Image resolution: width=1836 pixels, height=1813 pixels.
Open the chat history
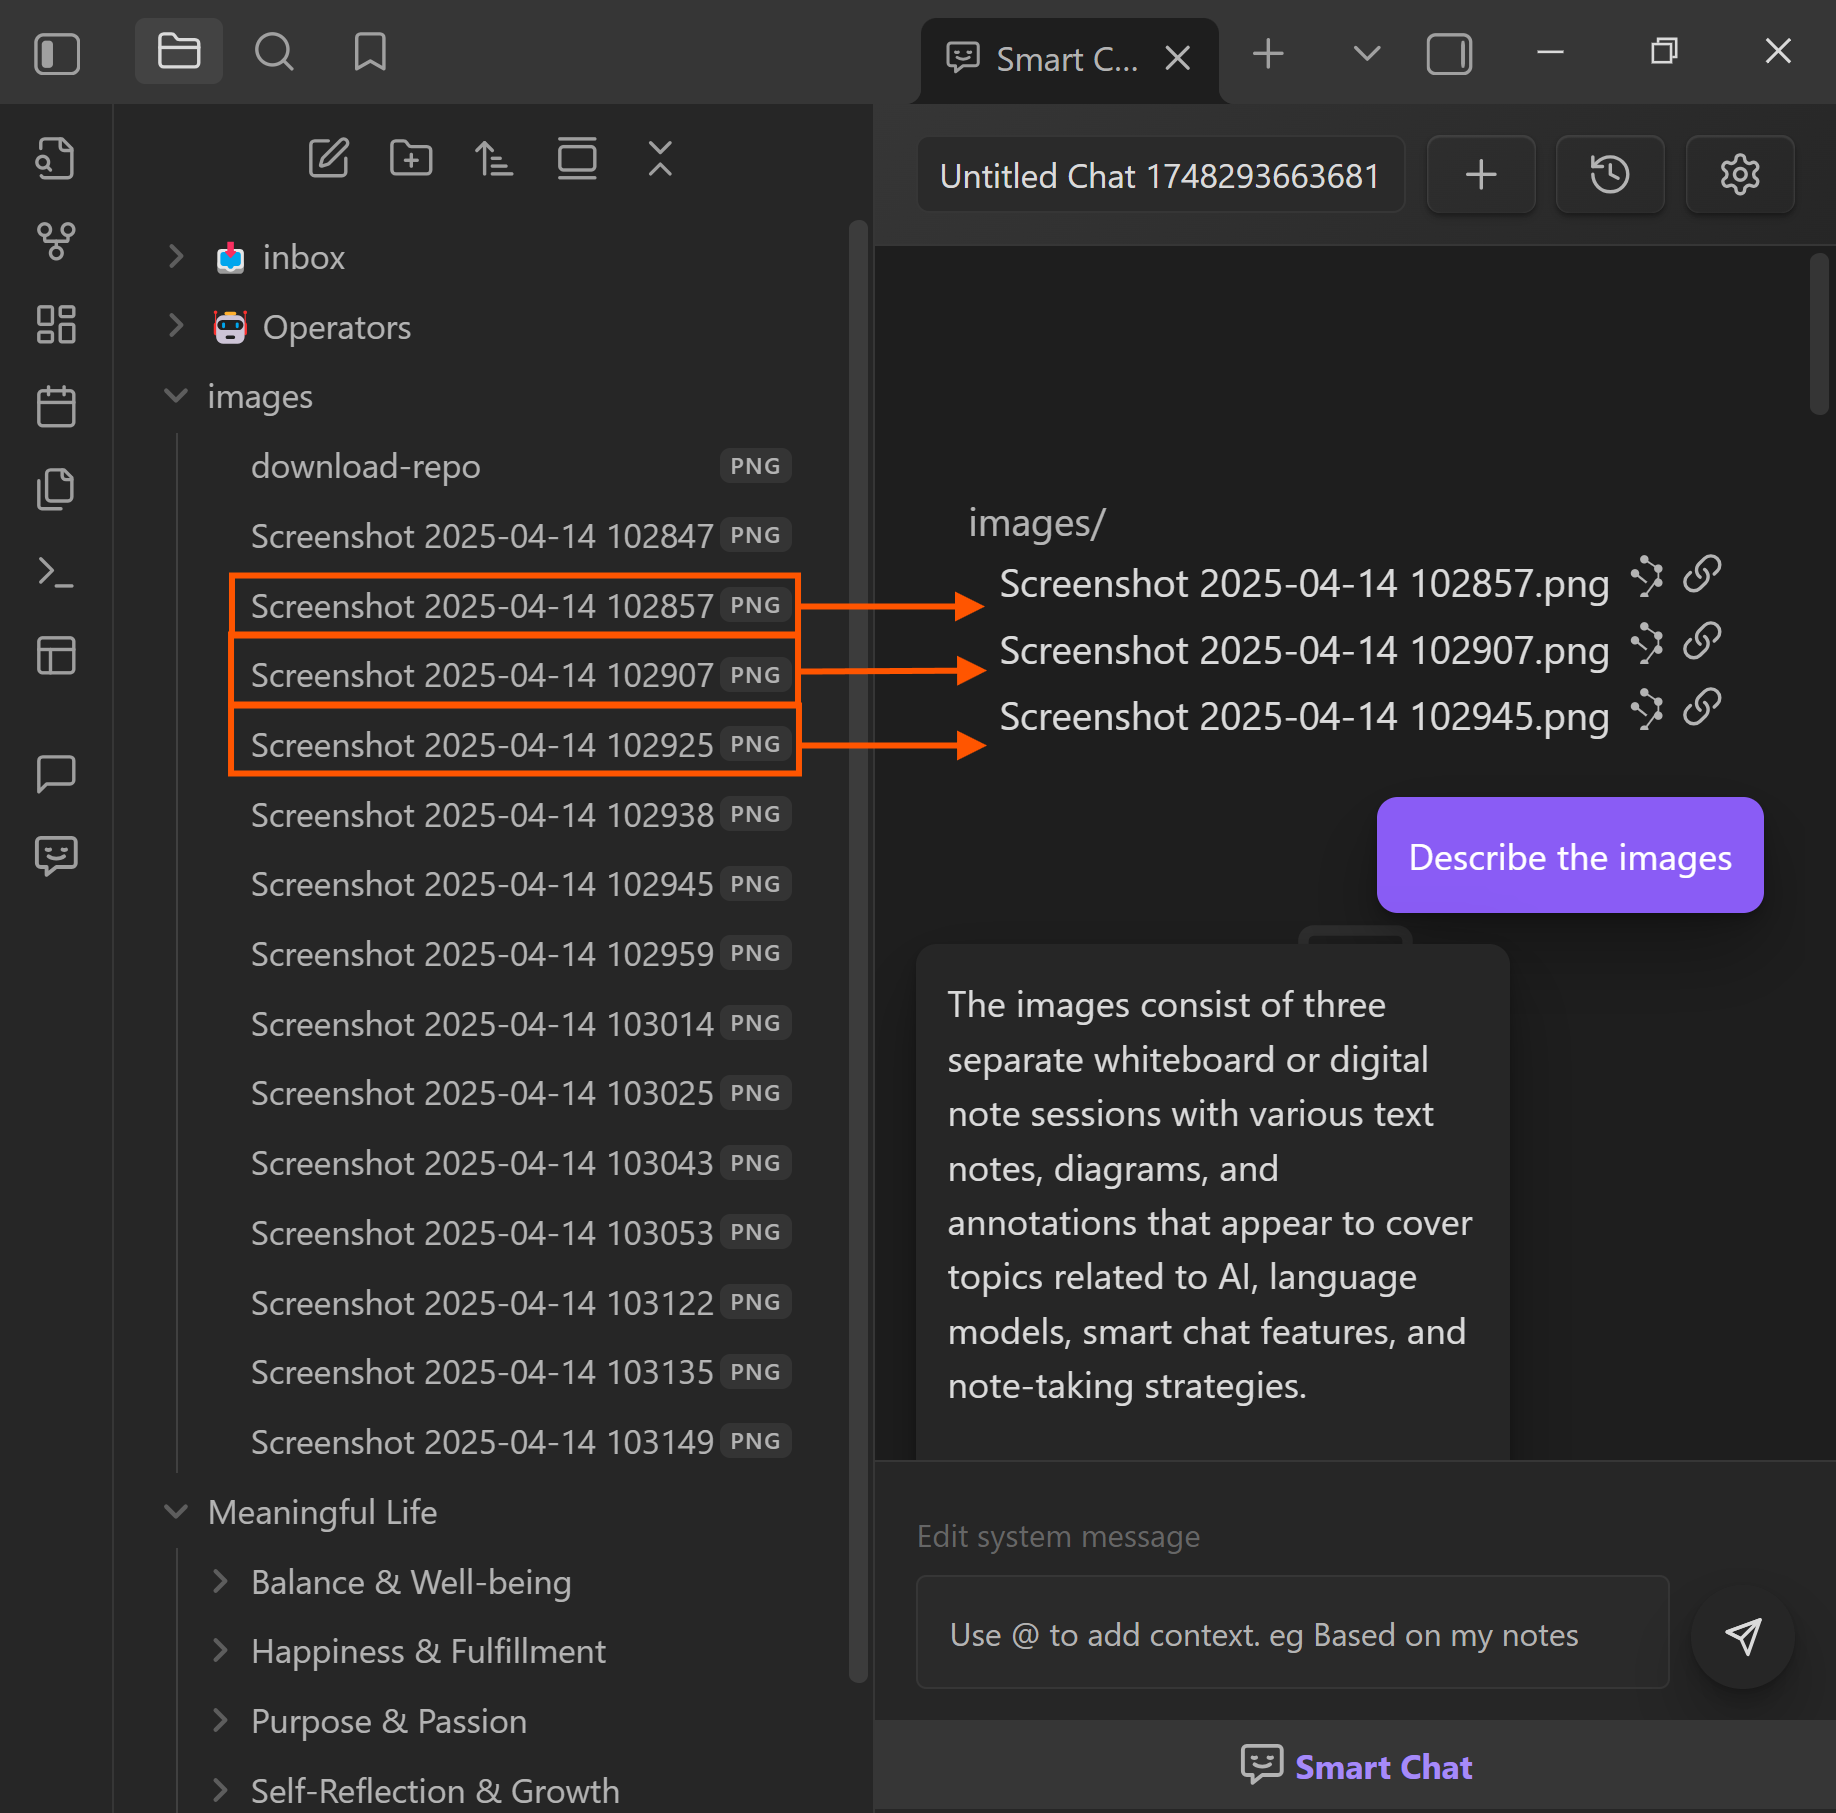pyautogui.click(x=1609, y=175)
